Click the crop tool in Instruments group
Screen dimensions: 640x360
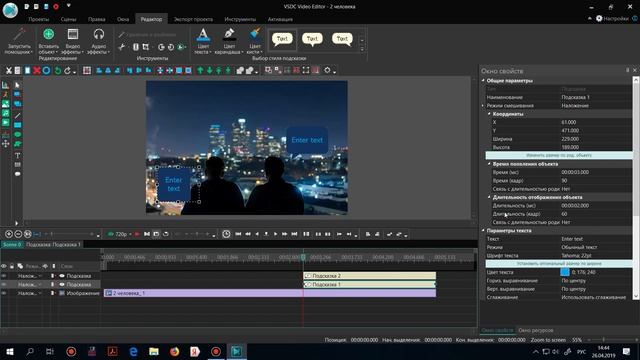point(146,47)
